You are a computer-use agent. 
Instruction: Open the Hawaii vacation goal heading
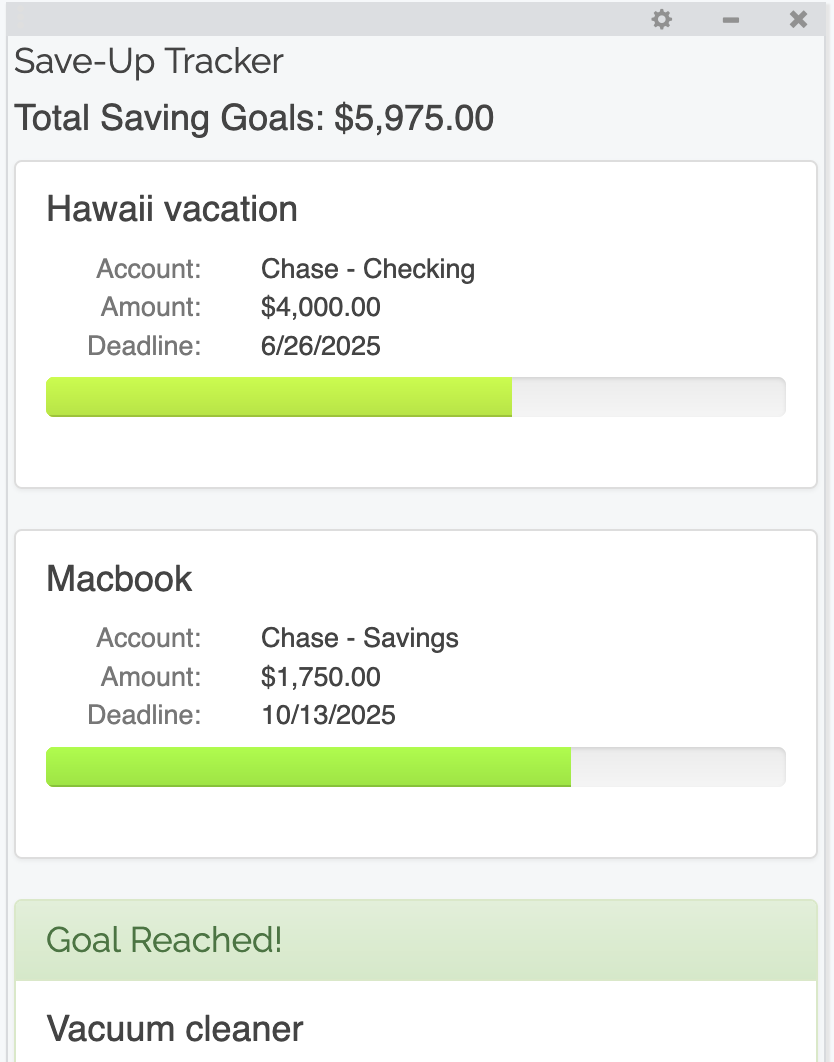coord(172,209)
